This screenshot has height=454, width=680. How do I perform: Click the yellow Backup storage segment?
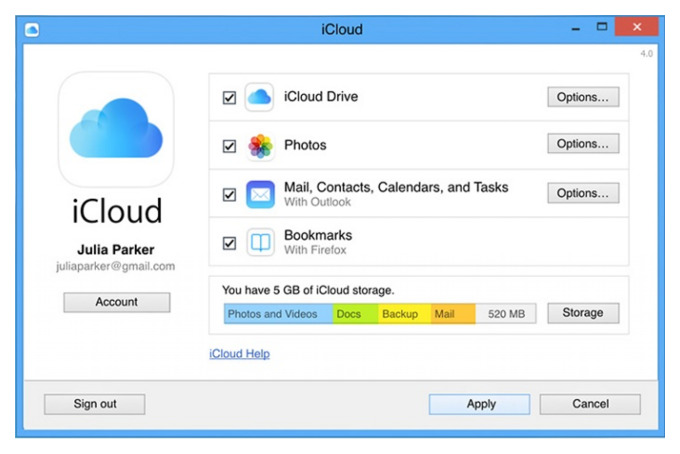(404, 314)
